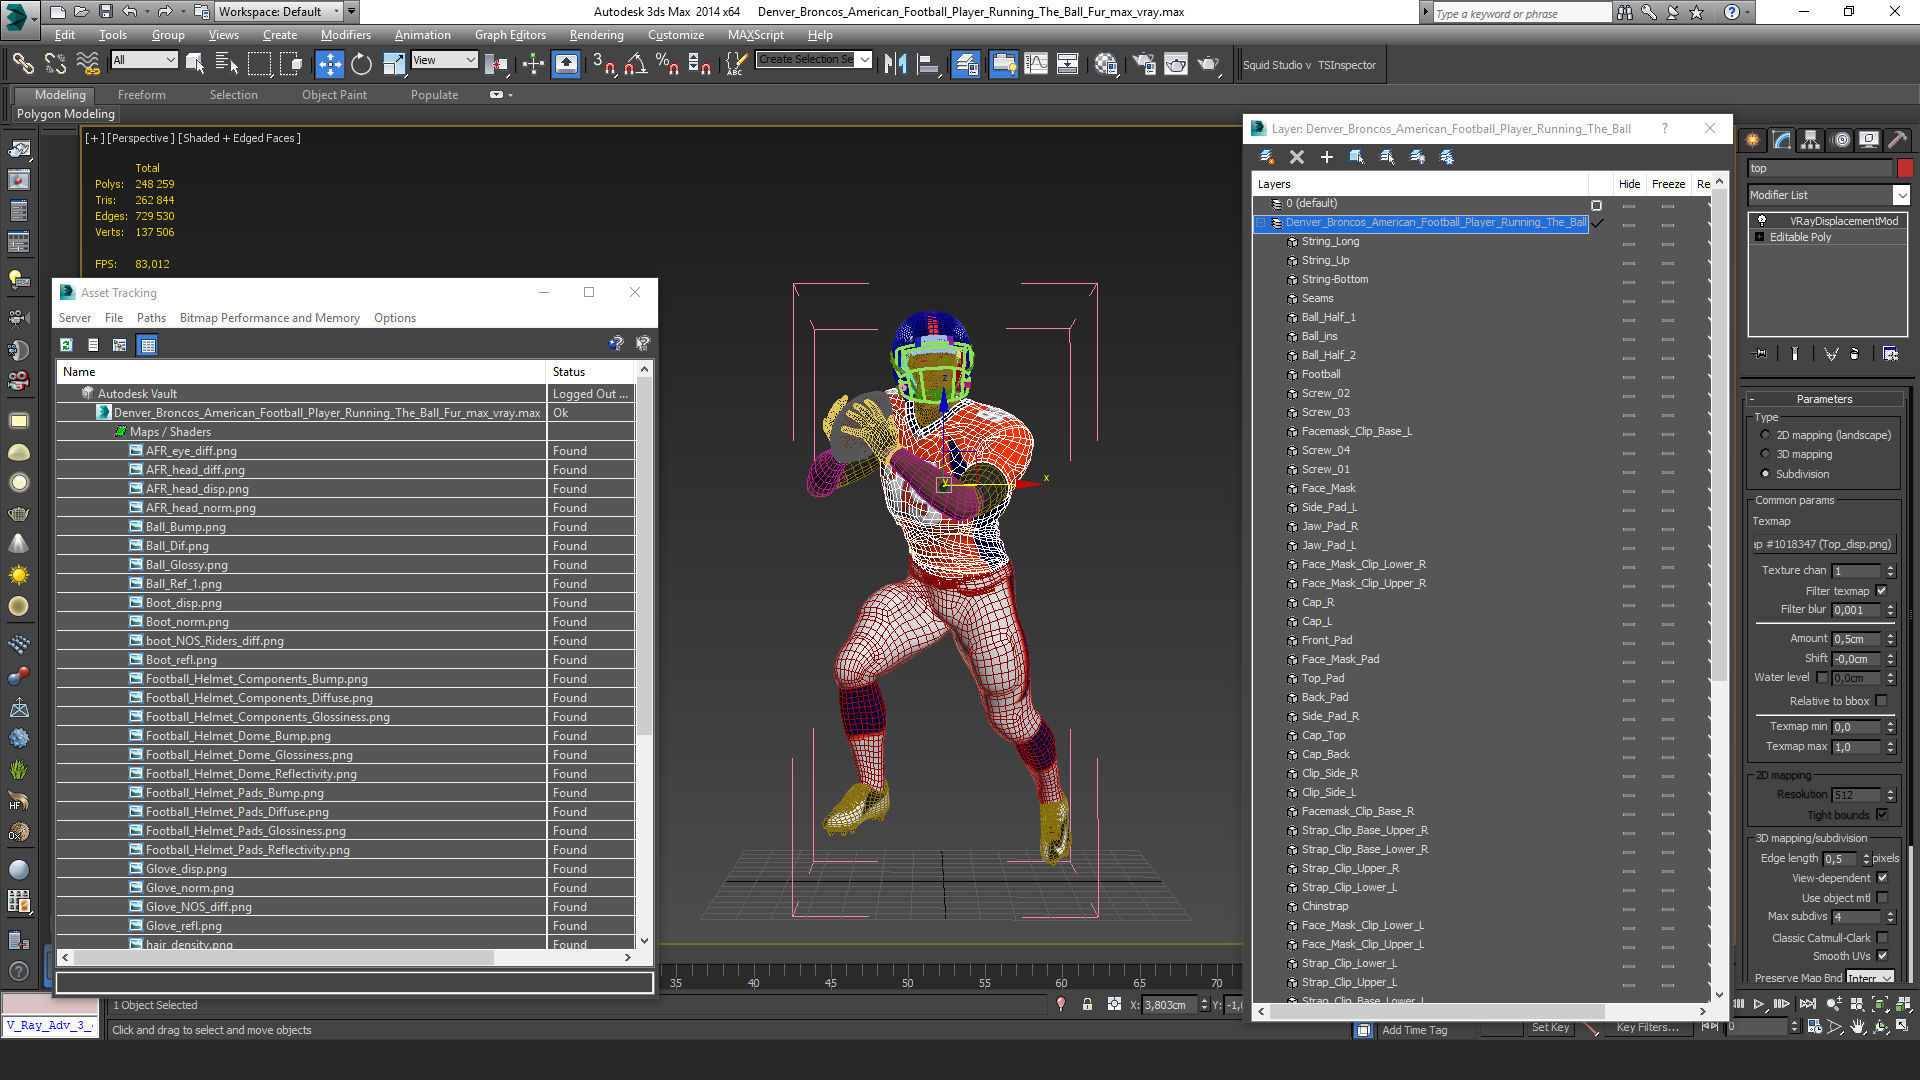This screenshot has width=1920, height=1080.
Task: Select the Face_Mask_Pad layer object
Action: coord(1339,659)
